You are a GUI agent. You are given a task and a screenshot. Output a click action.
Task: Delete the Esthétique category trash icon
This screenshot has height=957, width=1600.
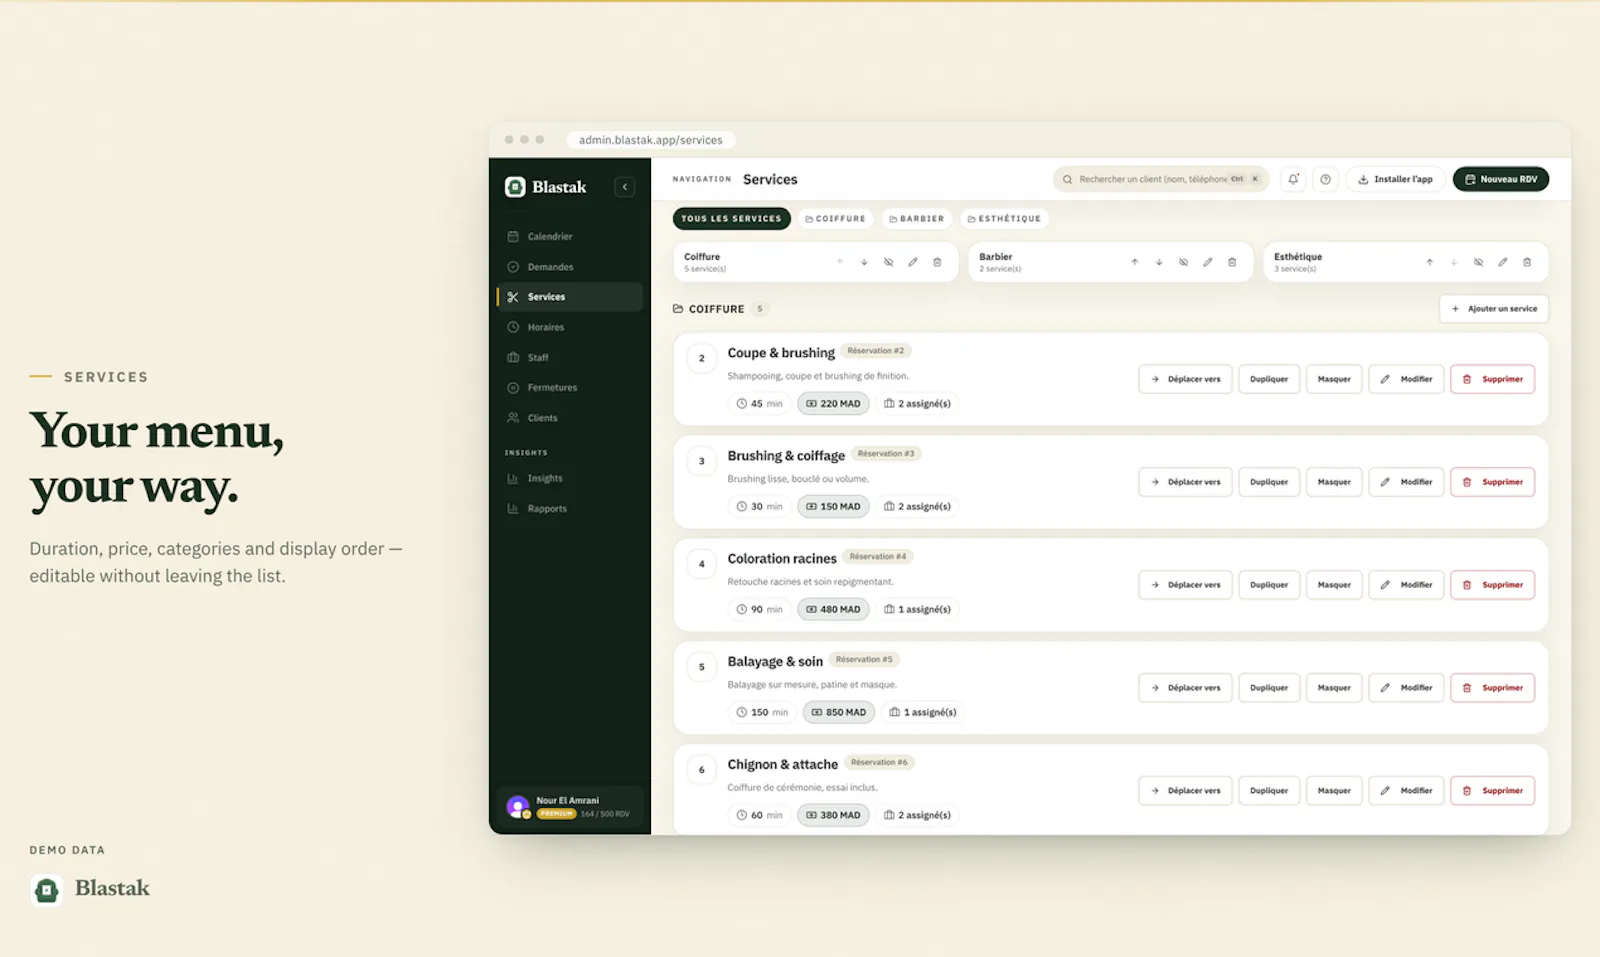coord(1527,262)
